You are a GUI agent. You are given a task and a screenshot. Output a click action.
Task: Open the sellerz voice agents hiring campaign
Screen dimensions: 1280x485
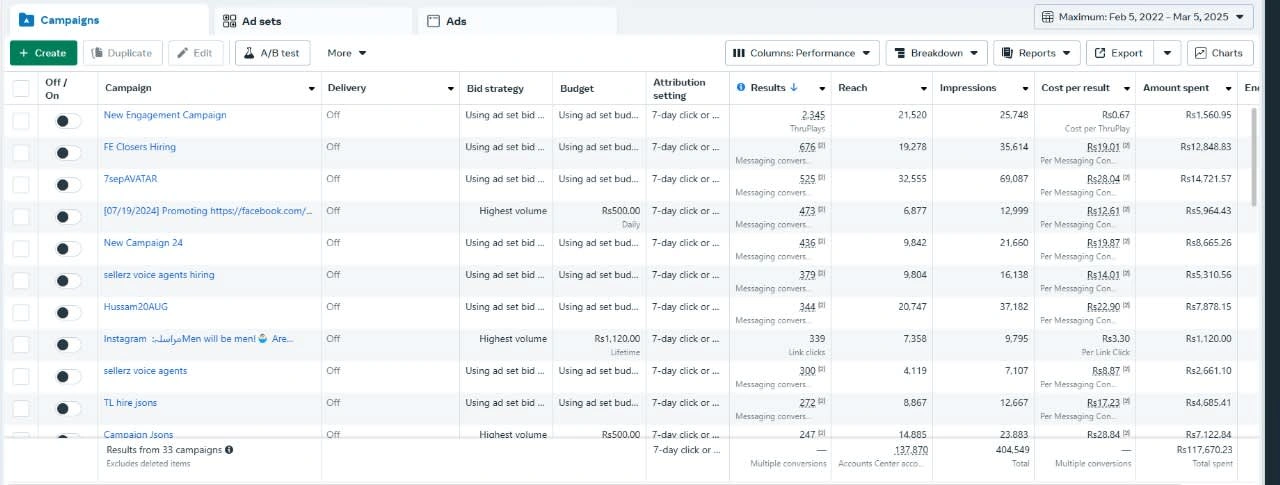[158, 275]
